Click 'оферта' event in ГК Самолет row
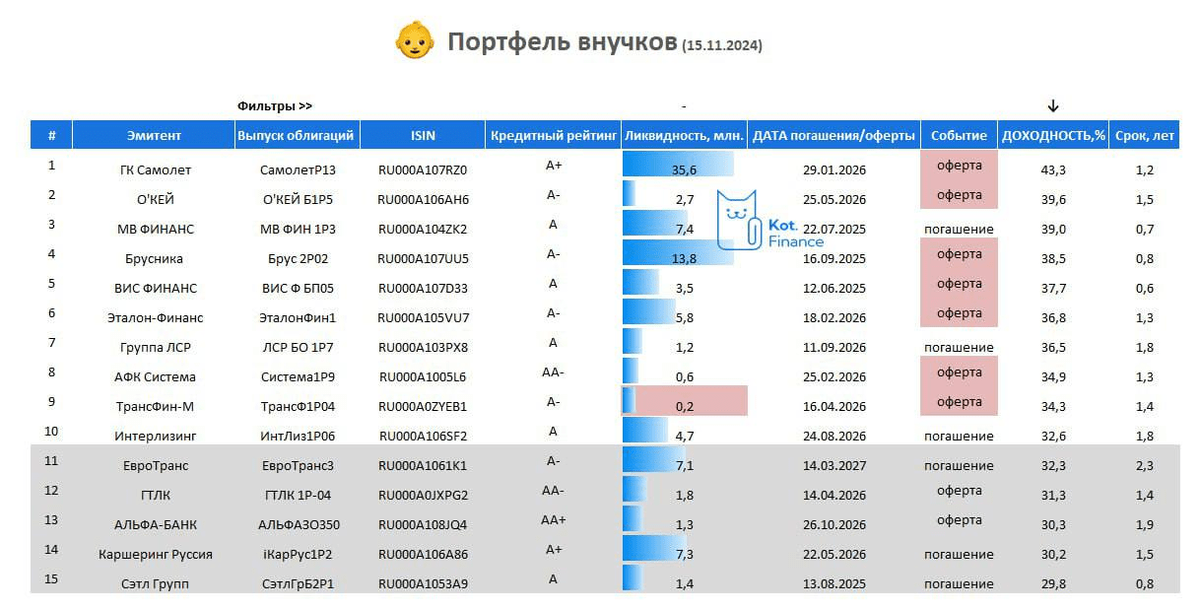Screen dimensions: 1200x609 coord(959,165)
